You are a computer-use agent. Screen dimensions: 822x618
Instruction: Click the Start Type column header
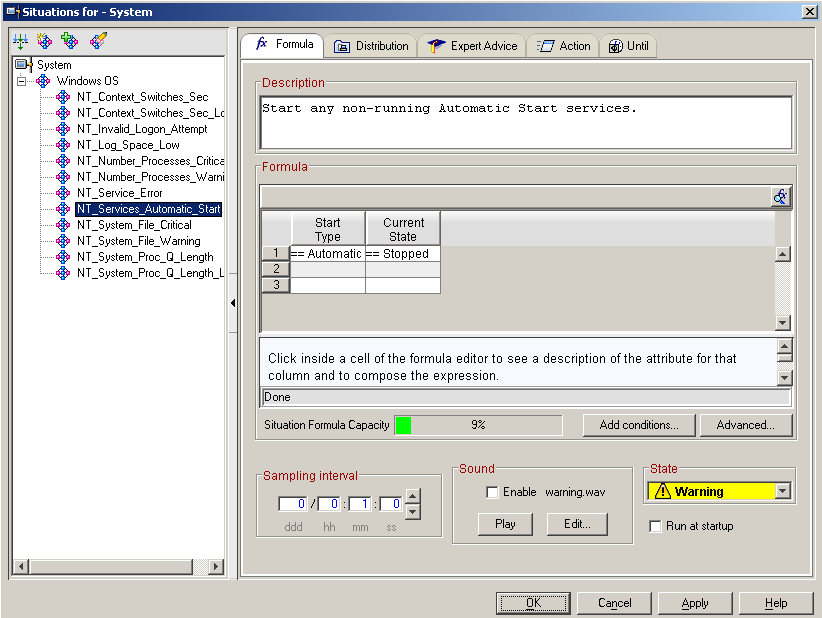[328, 230]
